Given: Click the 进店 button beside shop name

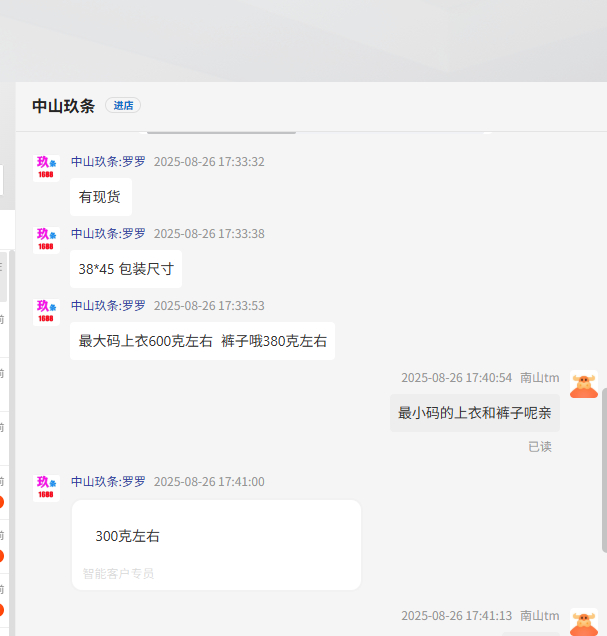Looking at the screenshot, I should pos(123,105).
